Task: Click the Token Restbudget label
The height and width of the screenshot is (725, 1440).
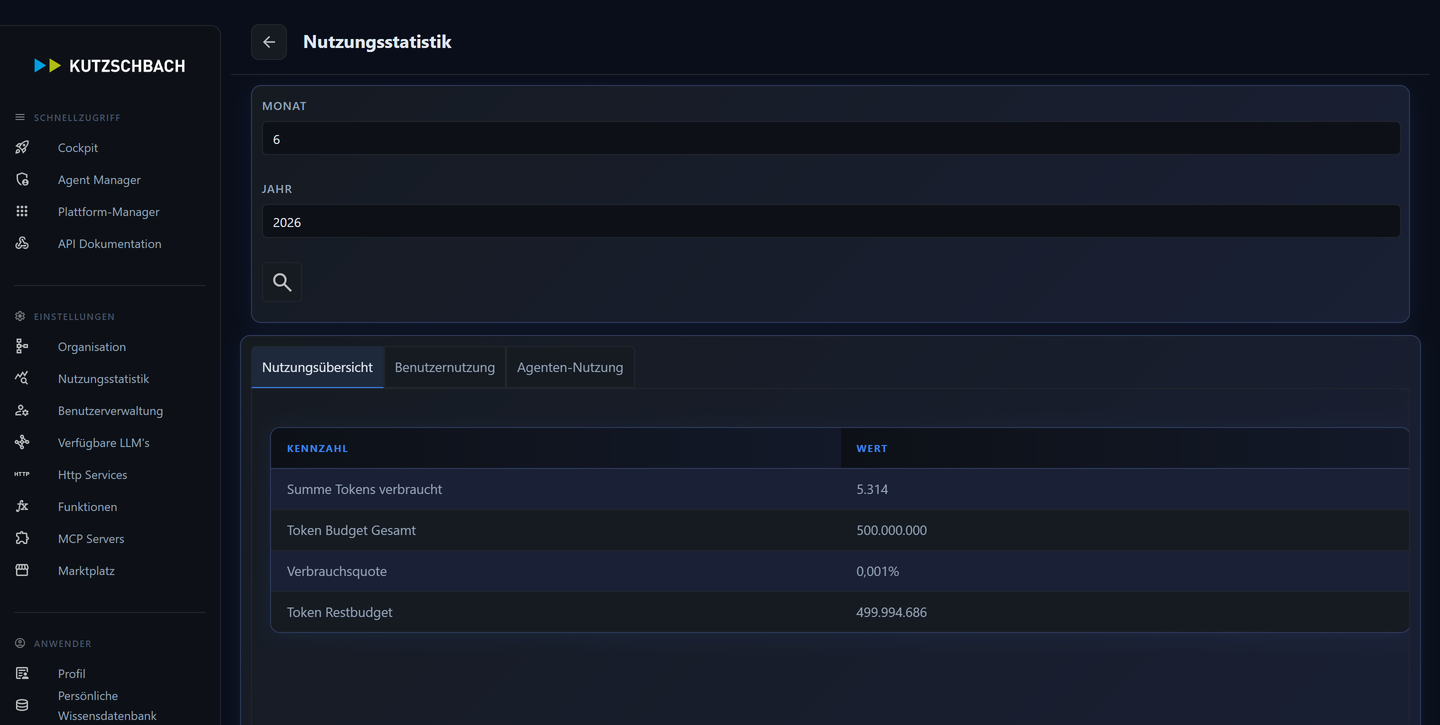Action: [339, 613]
